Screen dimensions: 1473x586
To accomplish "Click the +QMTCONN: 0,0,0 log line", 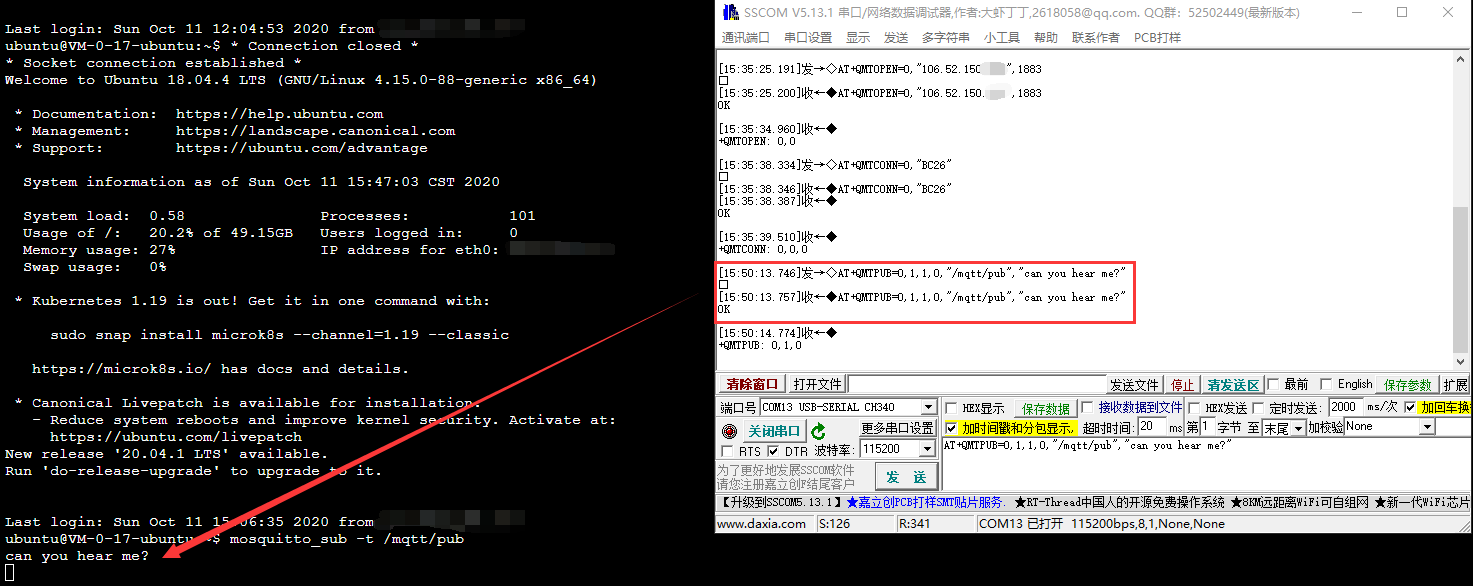I will (763, 249).
